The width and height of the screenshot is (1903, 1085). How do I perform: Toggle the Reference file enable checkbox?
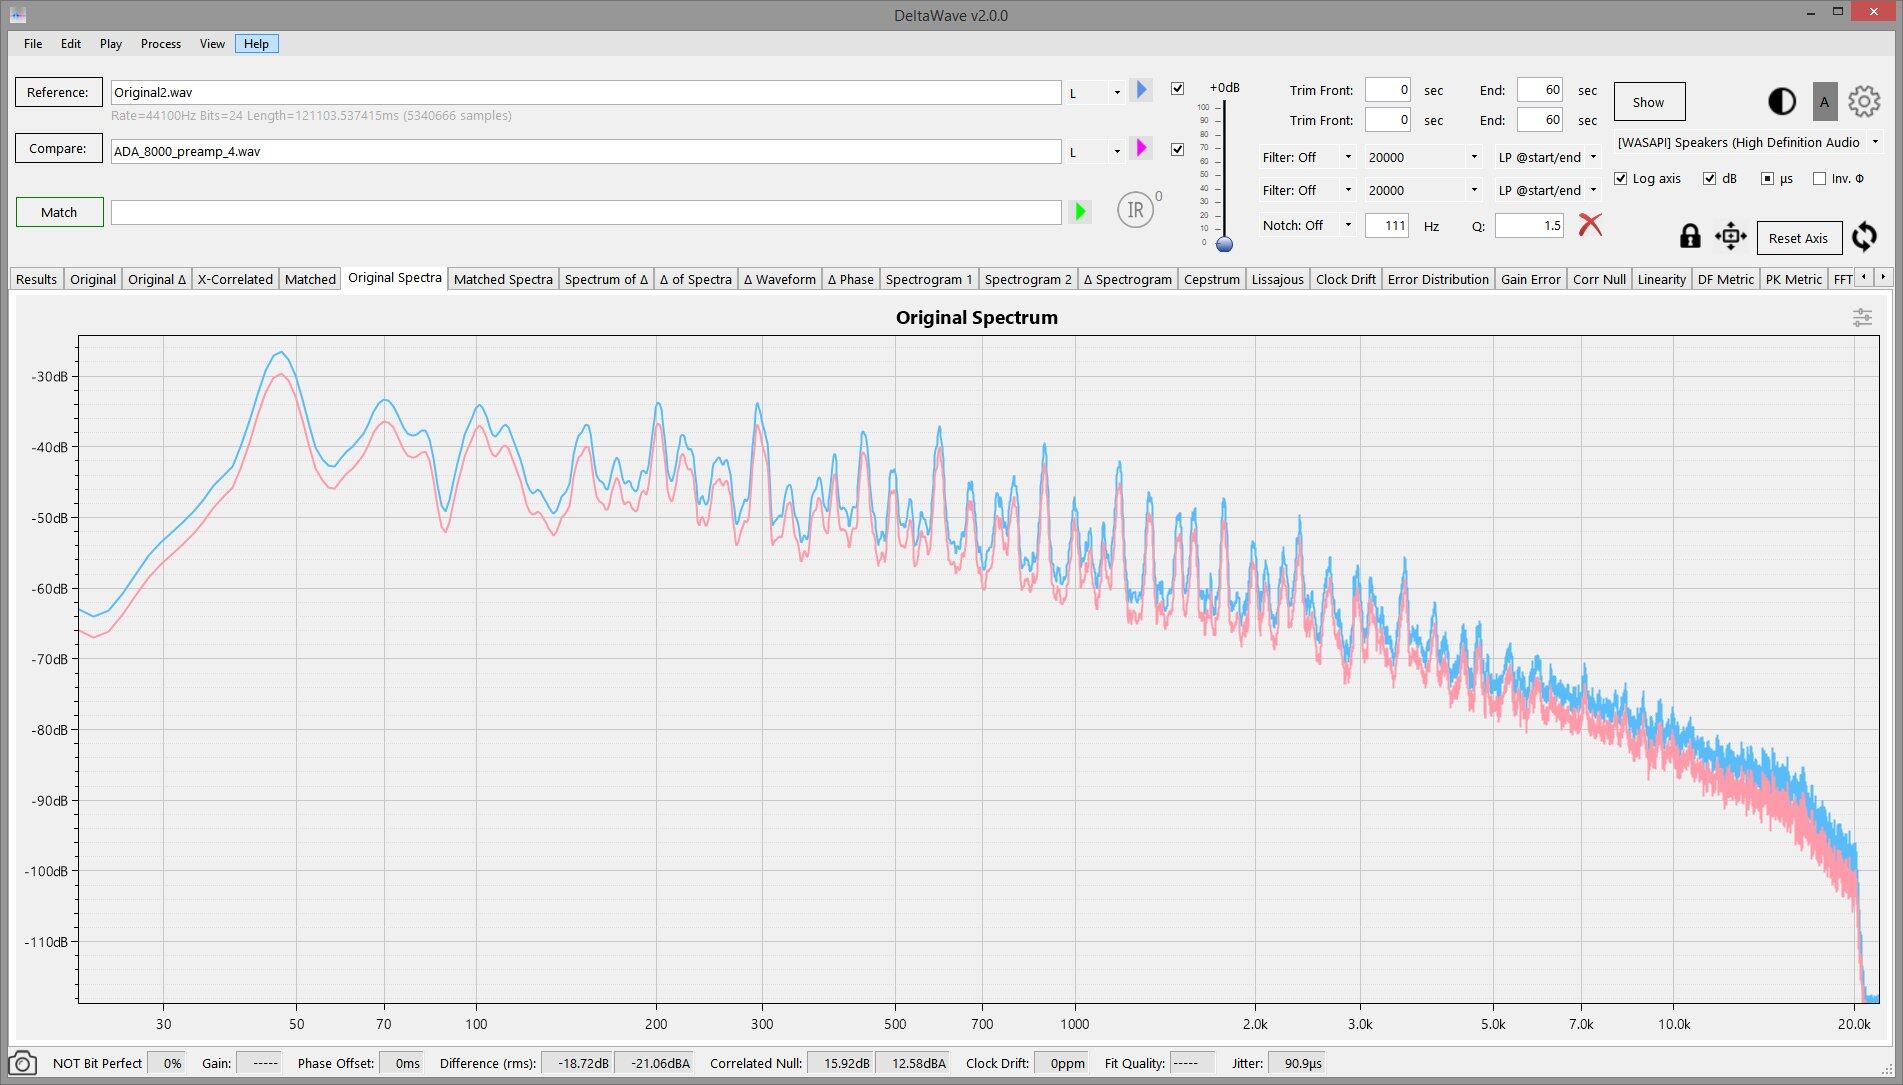pos(1177,88)
